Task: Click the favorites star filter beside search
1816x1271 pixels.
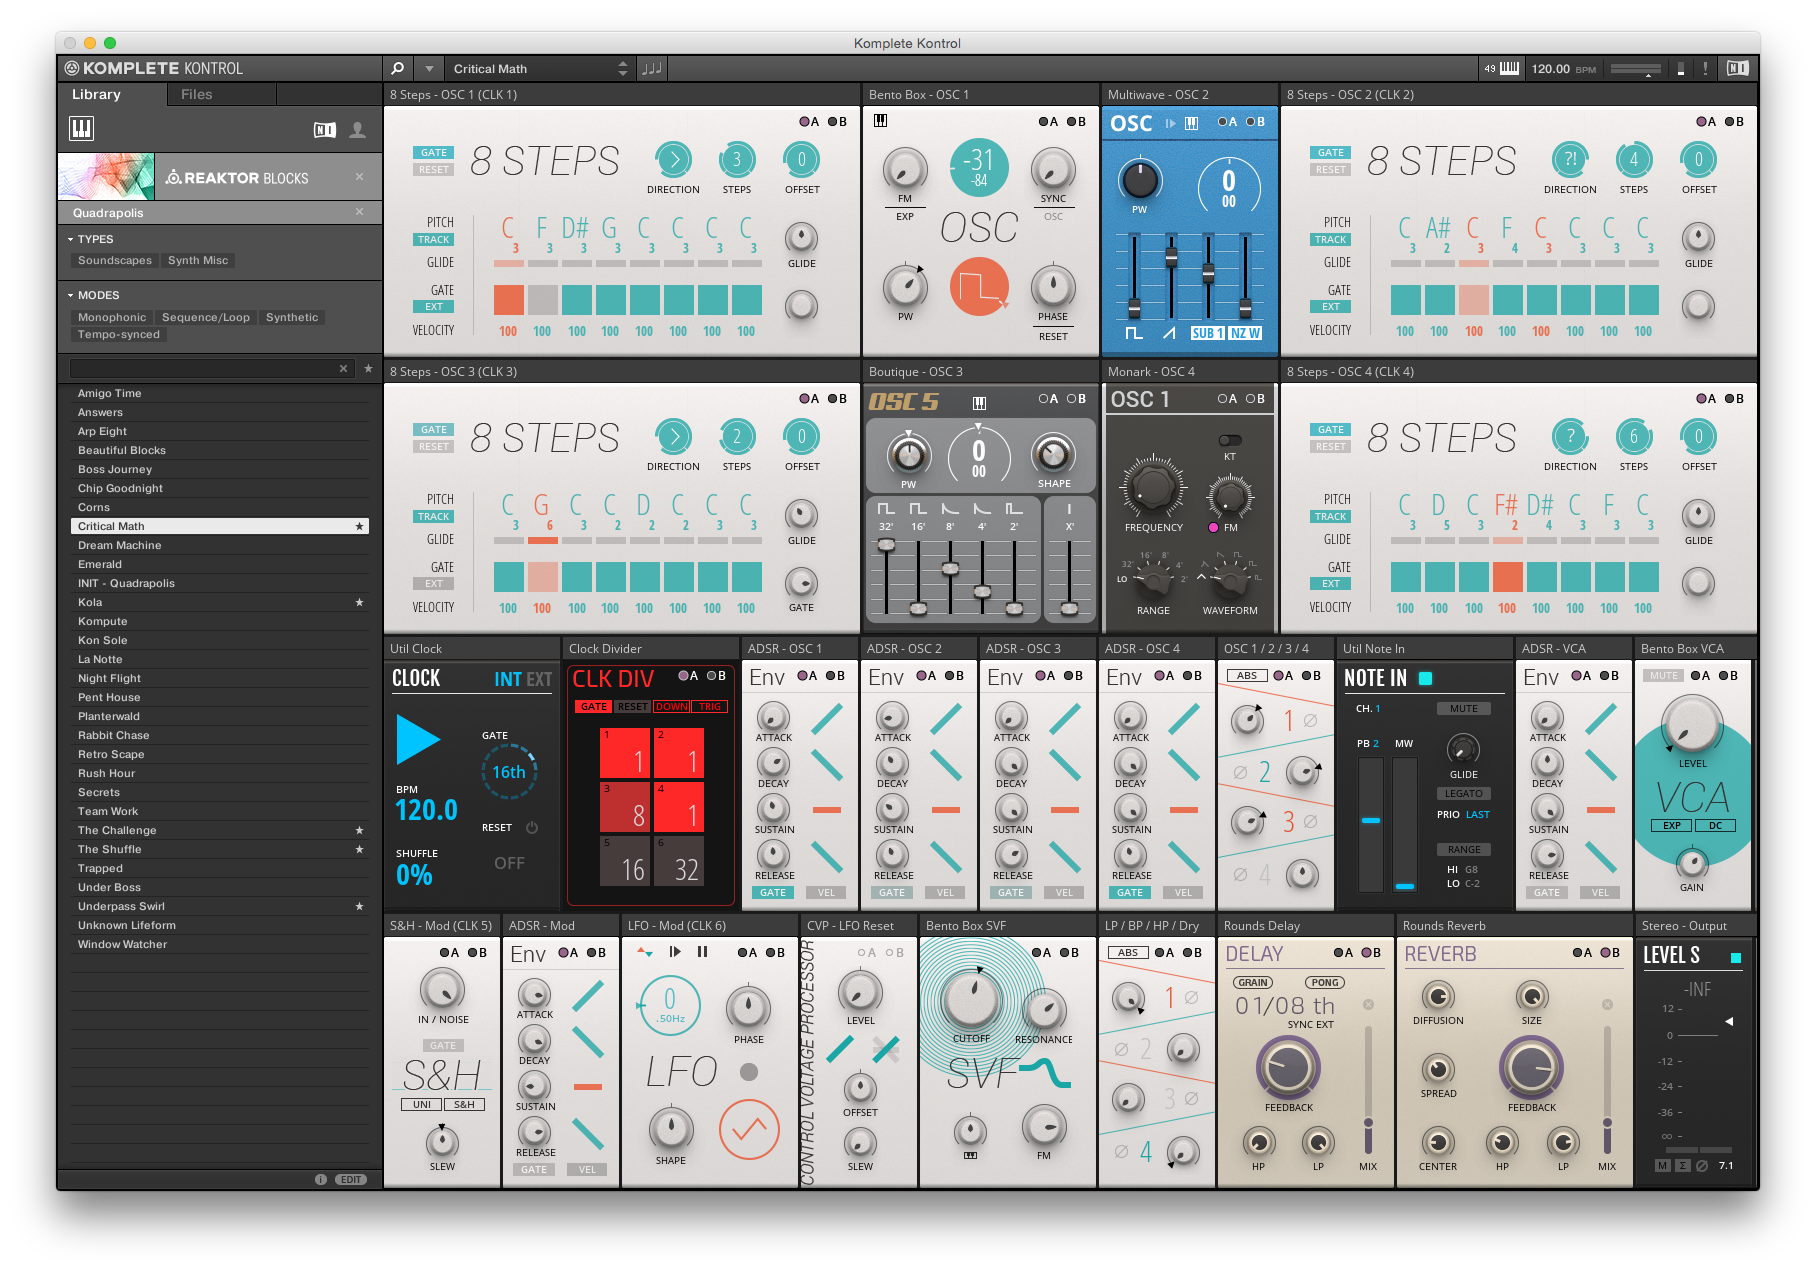Action: 368,369
